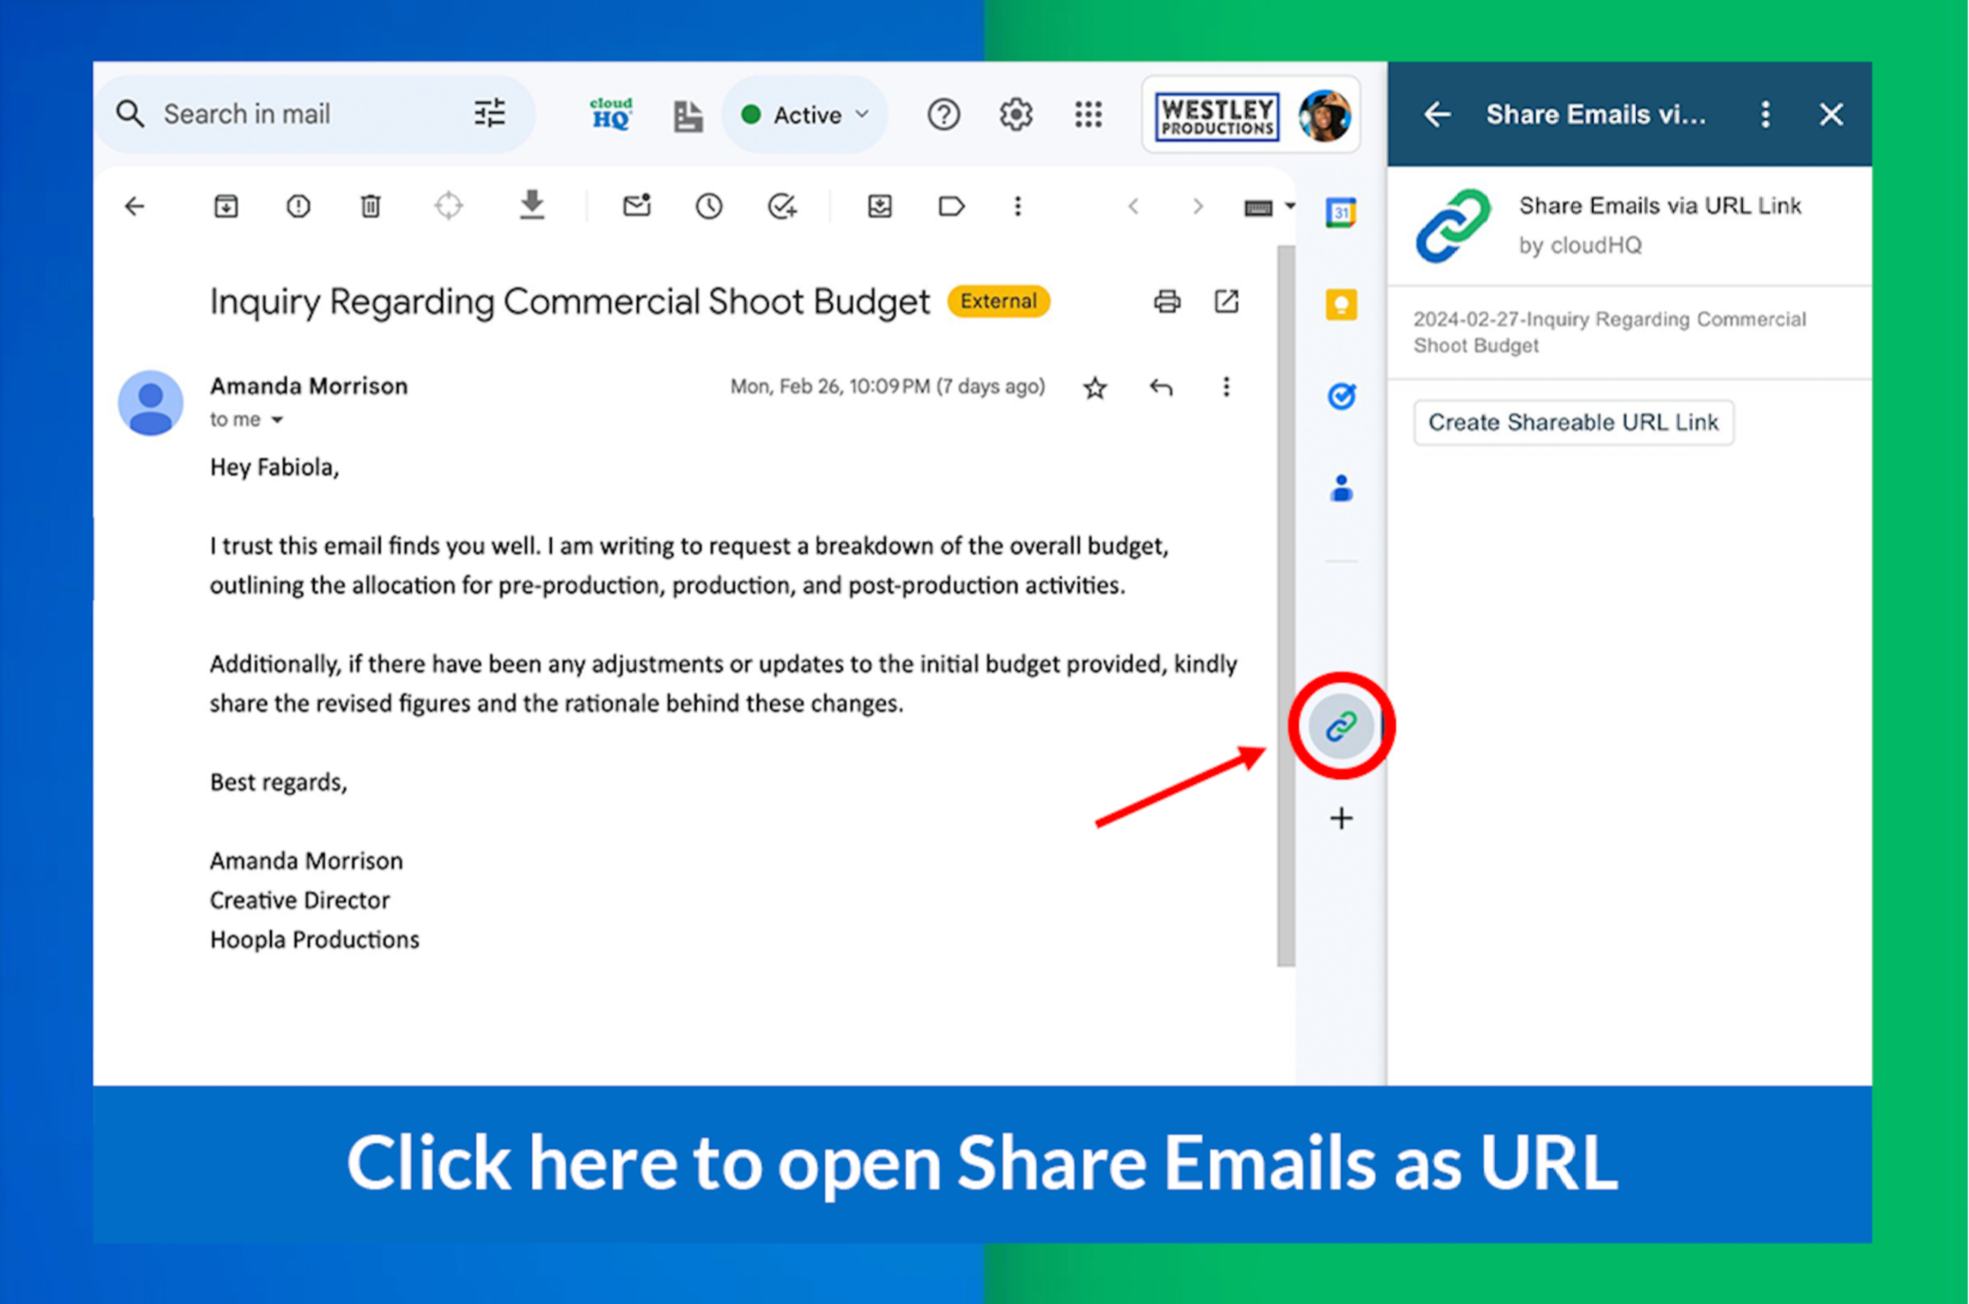This screenshot has height=1304, width=1969.
Task: Snooze this email with clock icon
Action: [709, 207]
